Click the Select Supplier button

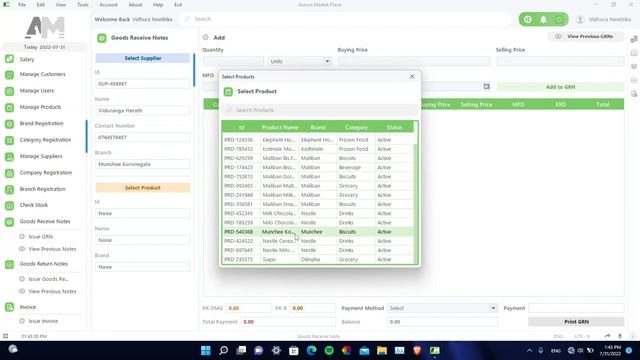[143, 58]
